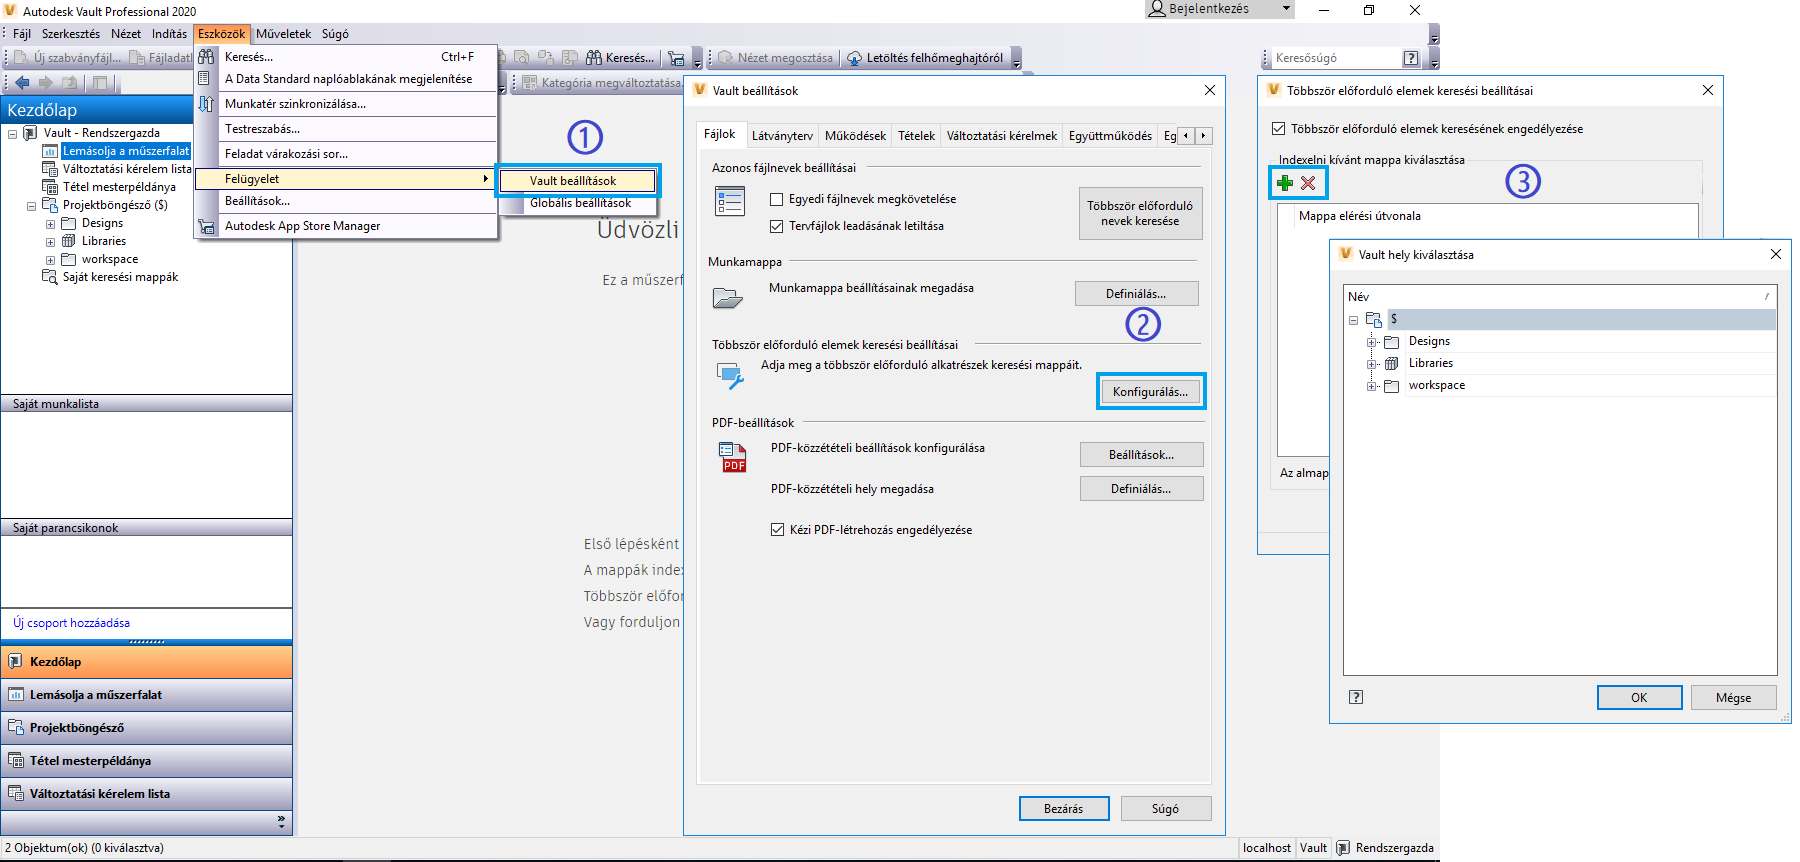Click working folder icon under Munkamappa
Image resolution: width=1800 pixels, height=862 pixels.
[727, 297]
